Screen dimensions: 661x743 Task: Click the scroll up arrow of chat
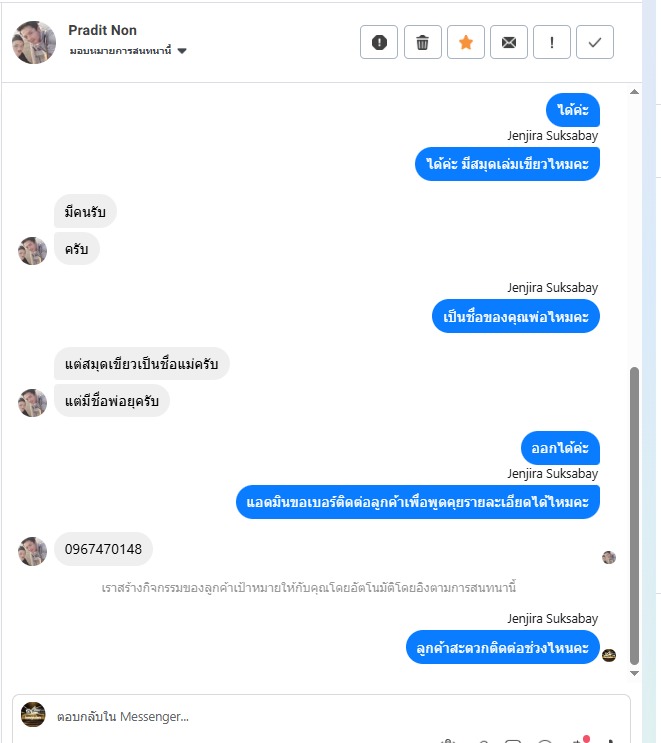tap(634, 92)
